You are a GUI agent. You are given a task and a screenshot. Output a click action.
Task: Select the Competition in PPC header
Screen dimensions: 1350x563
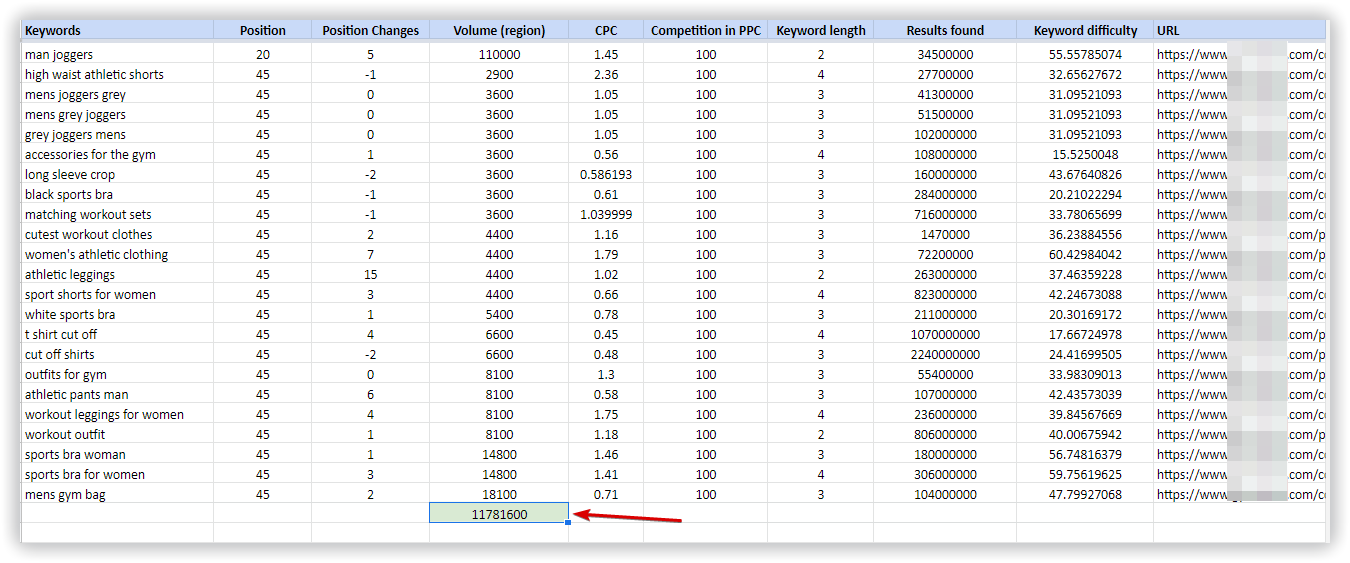point(706,31)
